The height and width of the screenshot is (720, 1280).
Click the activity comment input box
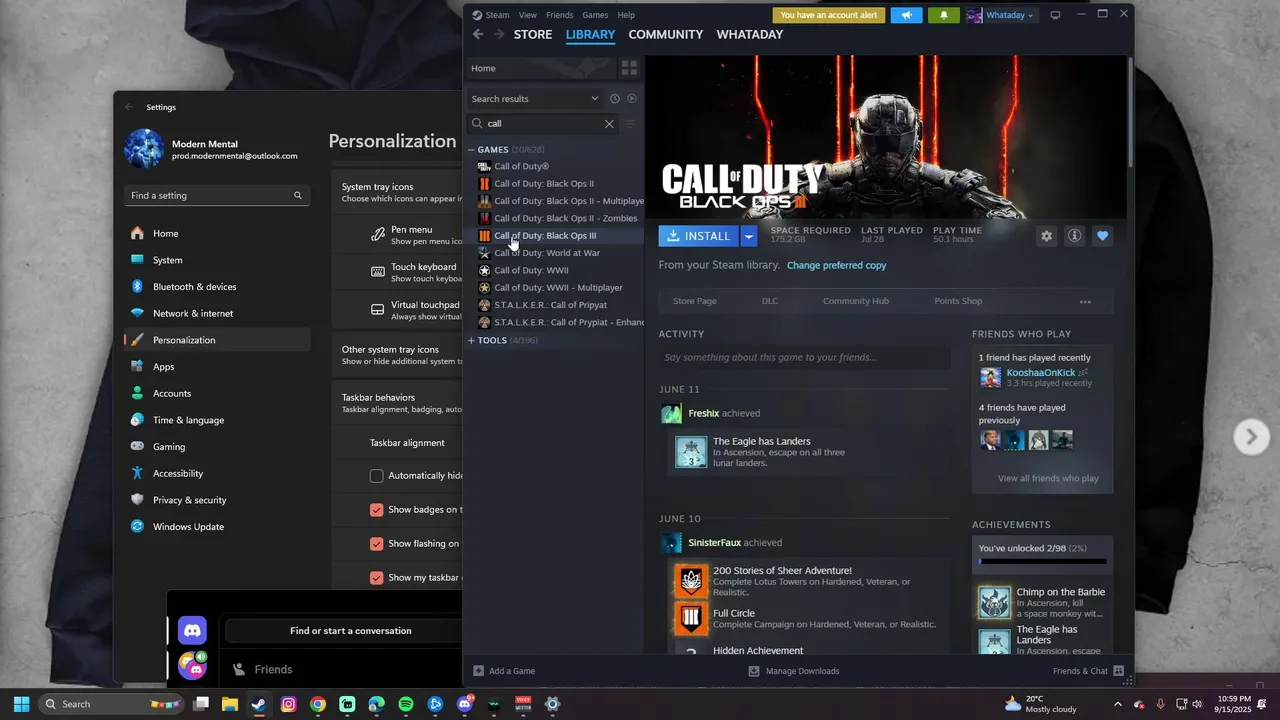(x=805, y=358)
